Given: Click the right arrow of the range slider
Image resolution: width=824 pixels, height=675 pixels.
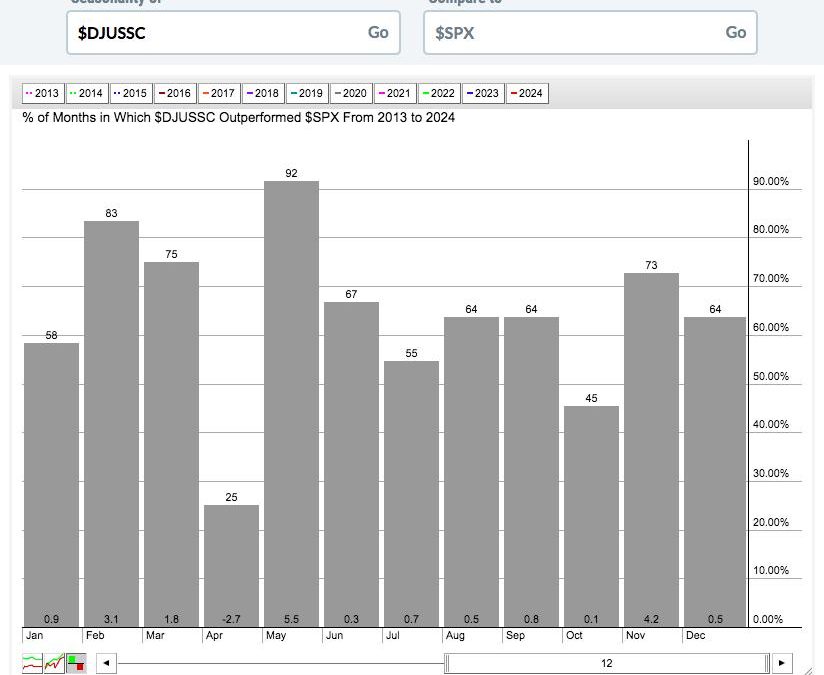Looking at the screenshot, I should pos(782,663).
